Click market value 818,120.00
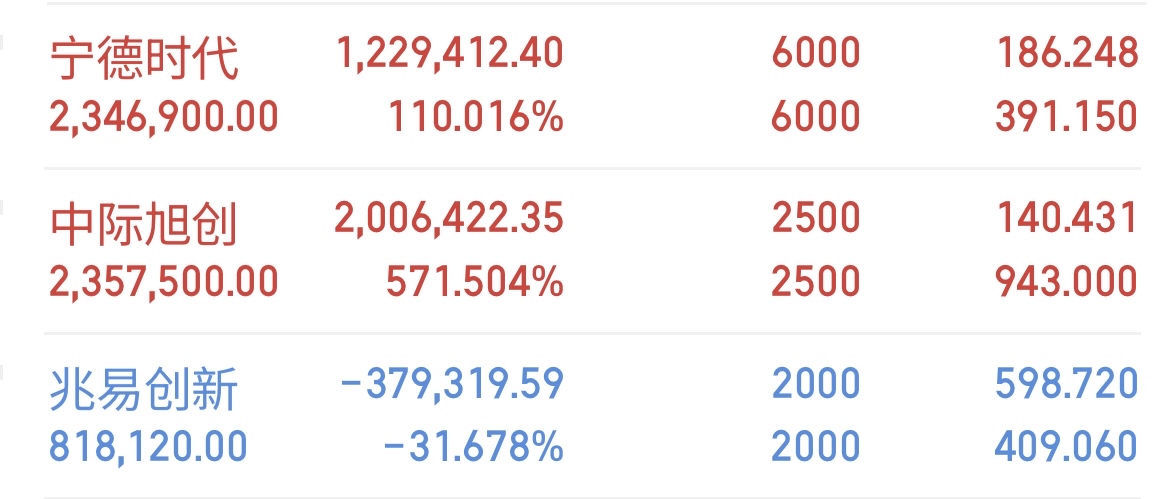Viewport: 1170px width, 499px height. coord(148,446)
